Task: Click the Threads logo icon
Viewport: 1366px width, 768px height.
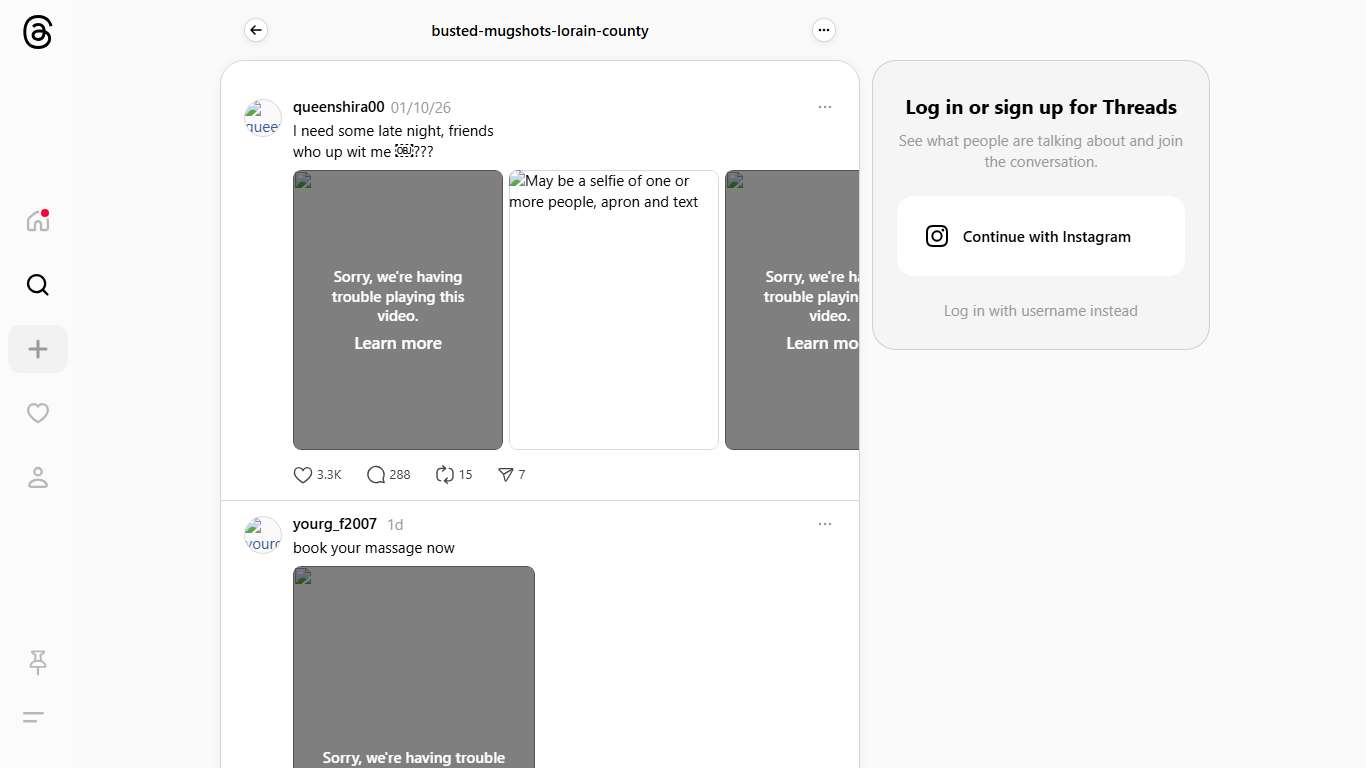Action: point(37,32)
